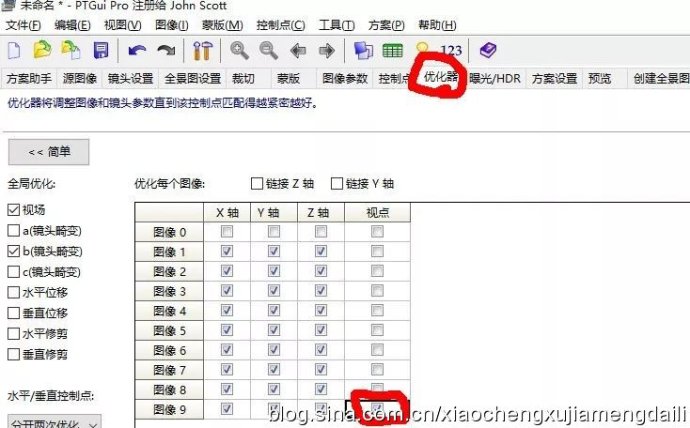Open the 控制点(C) menu

tap(281, 25)
